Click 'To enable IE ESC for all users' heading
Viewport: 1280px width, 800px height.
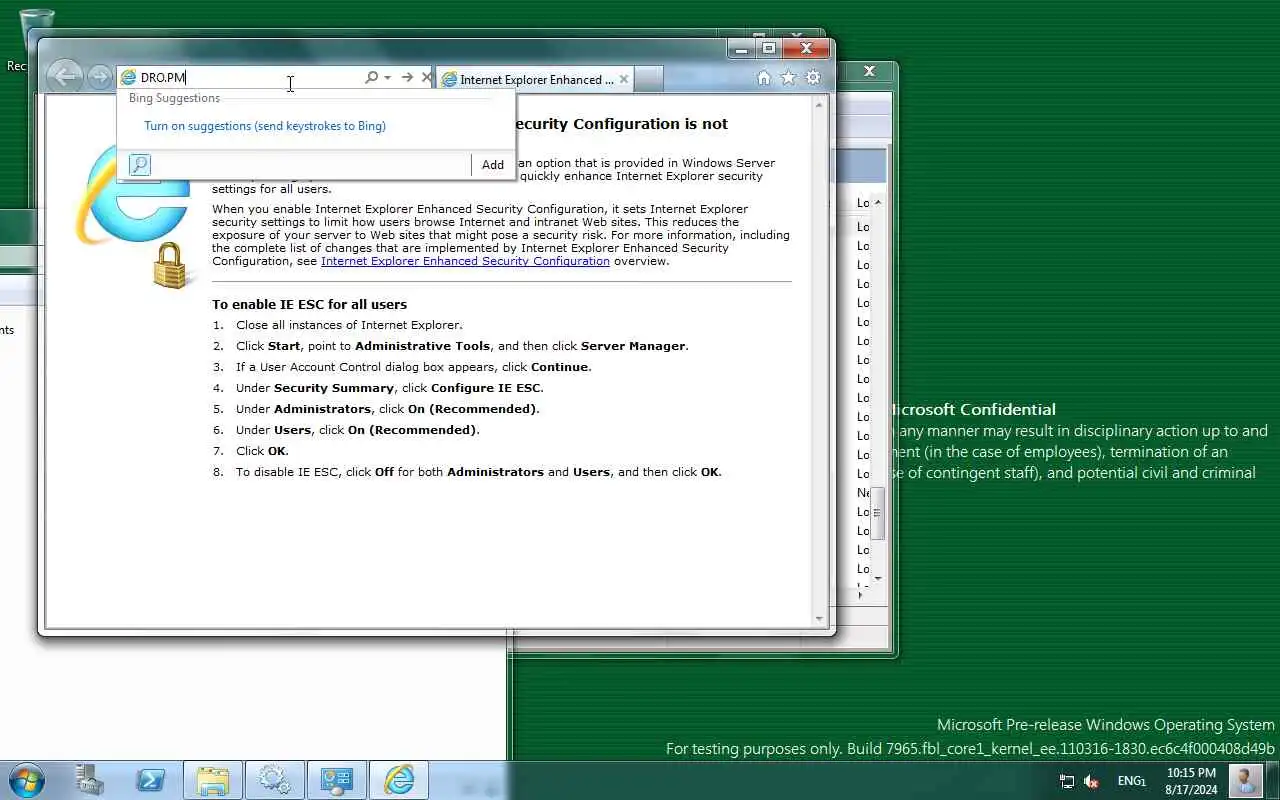point(309,304)
